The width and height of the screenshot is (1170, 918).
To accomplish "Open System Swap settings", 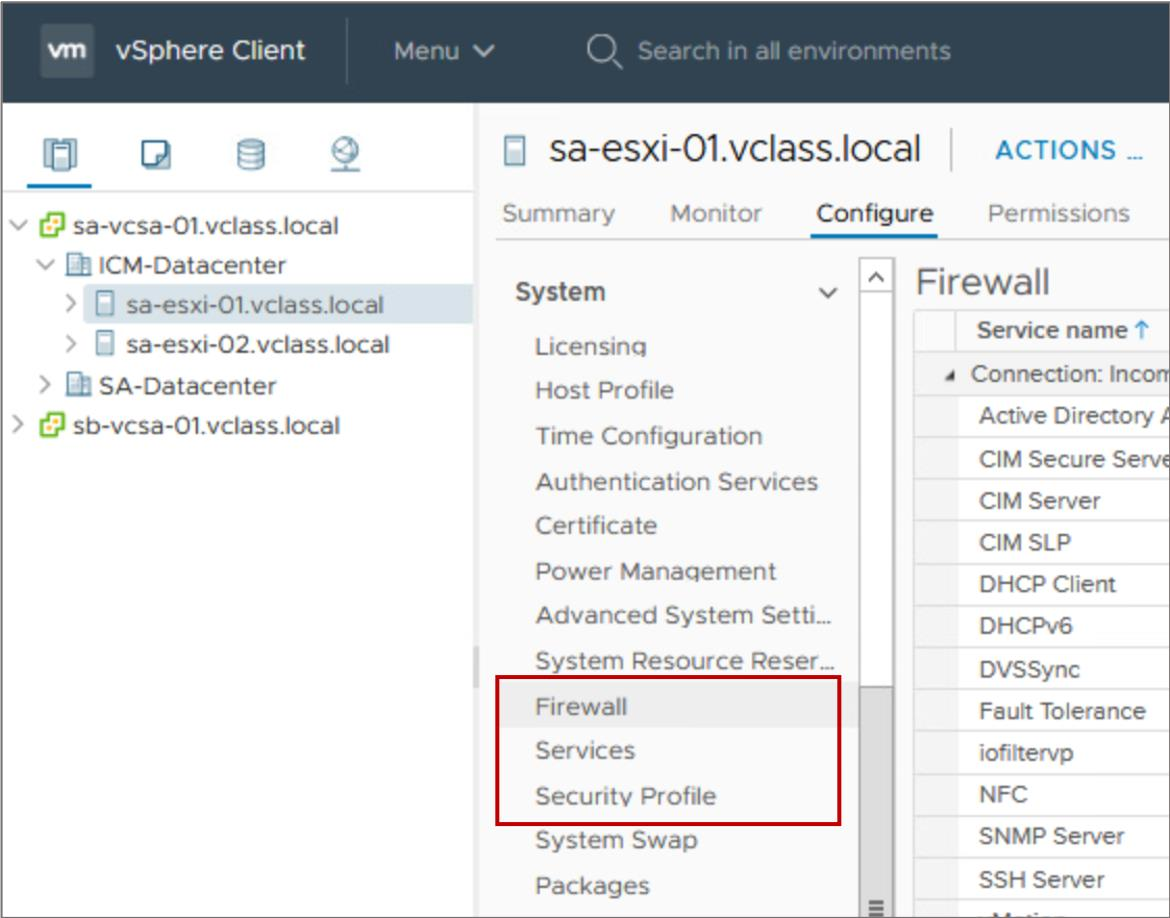I will 616,840.
